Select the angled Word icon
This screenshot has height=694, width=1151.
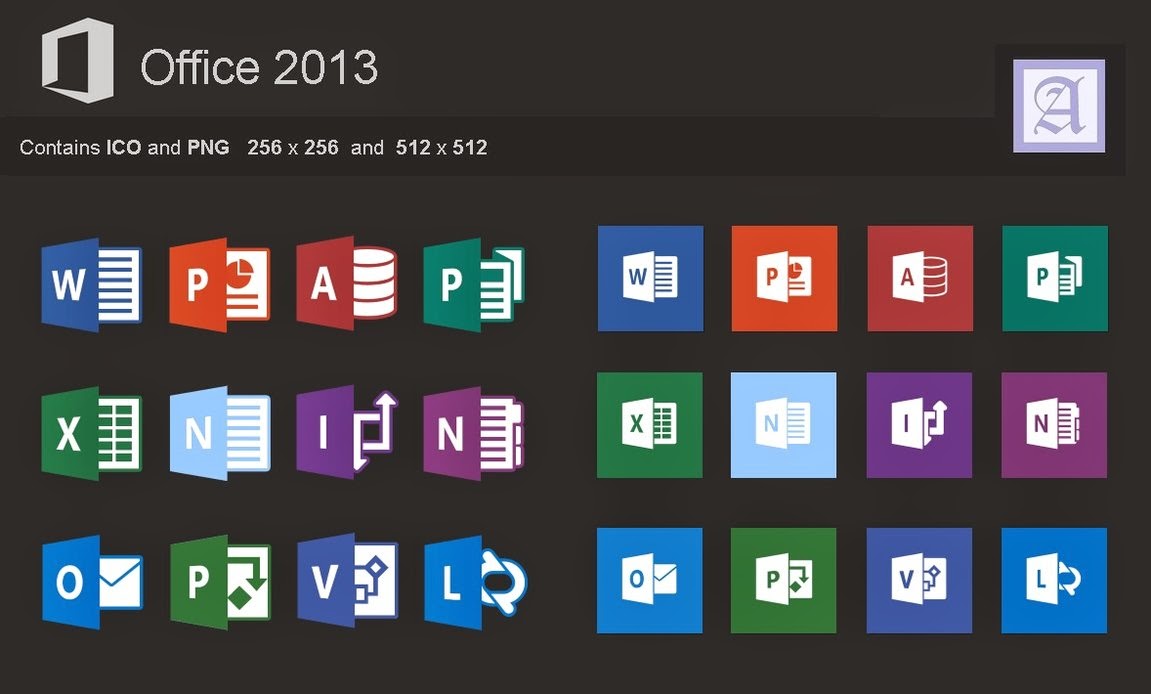[x=91, y=283]
